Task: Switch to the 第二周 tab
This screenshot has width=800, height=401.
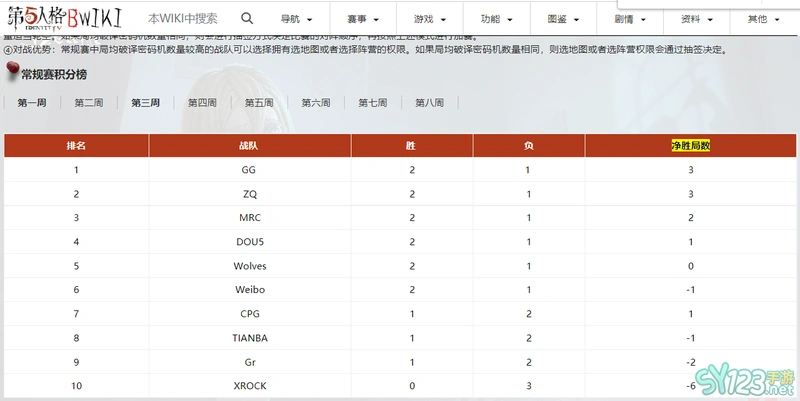Action: tap(89, 103)
